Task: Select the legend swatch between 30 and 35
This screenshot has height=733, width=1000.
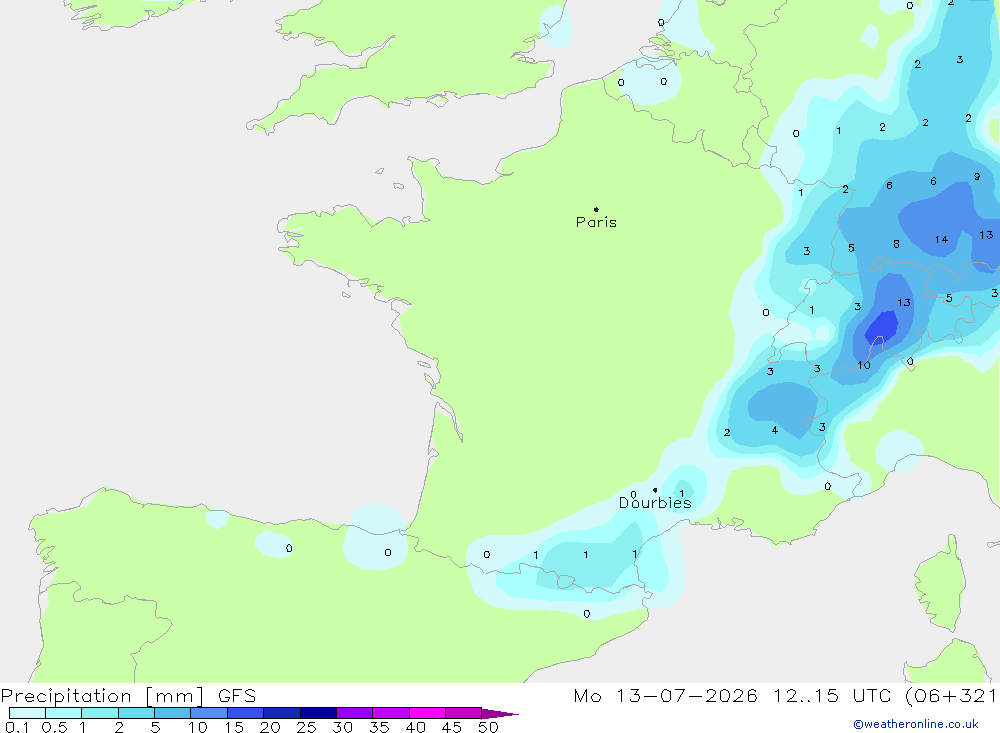Action: (x=355, y=713)
